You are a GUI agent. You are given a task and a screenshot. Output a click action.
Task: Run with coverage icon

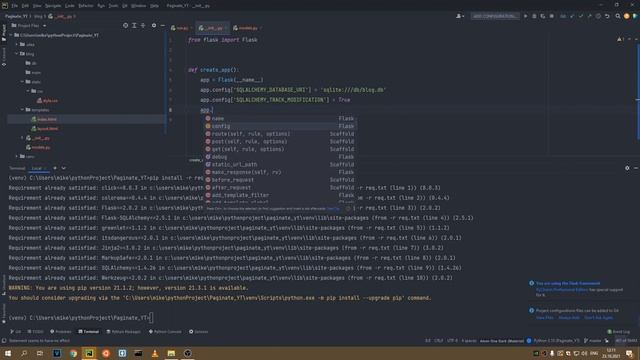pos(542,16)
